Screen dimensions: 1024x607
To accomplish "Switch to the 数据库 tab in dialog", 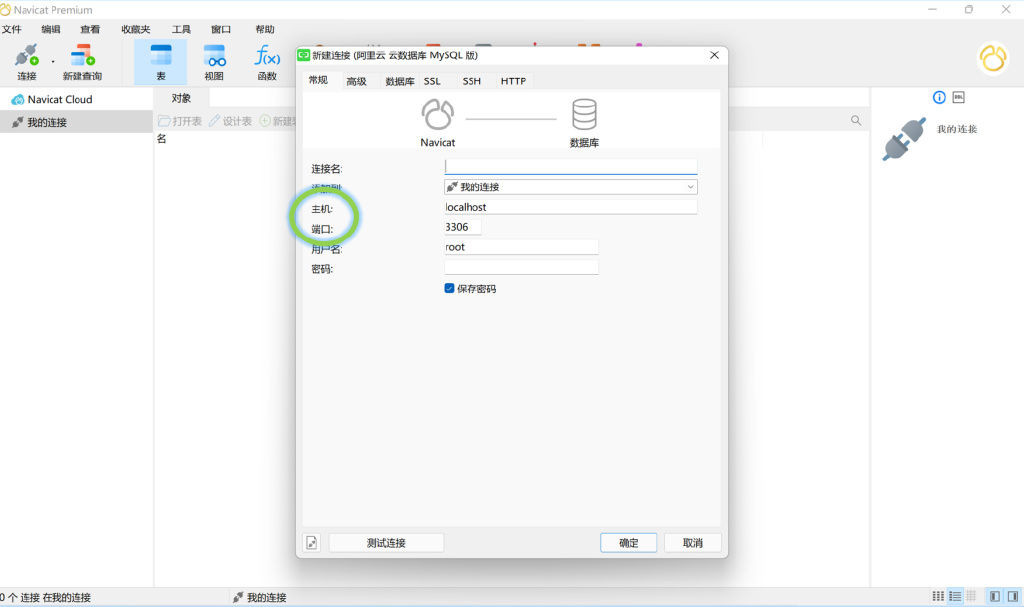I will (x=400, y=81).
